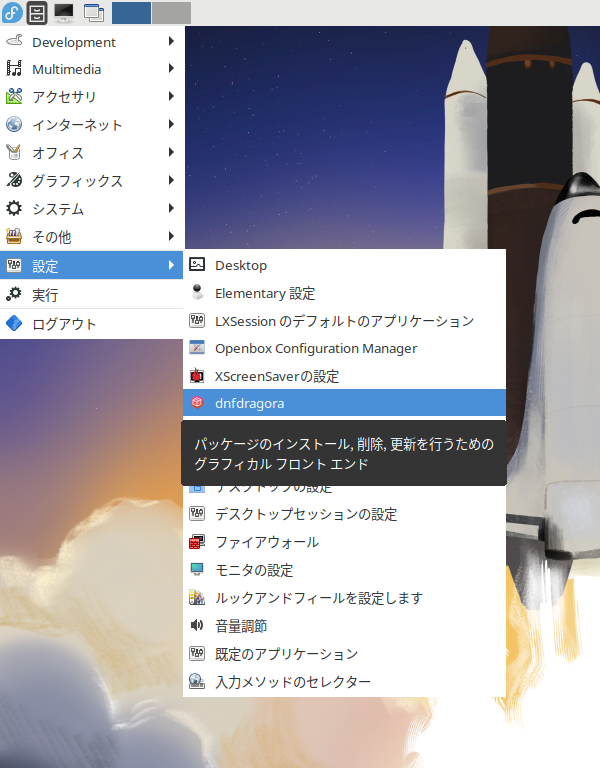This screenshot has height=768, width=600.
Task: Open the Development menu category
Action: (x=92, y=42)
